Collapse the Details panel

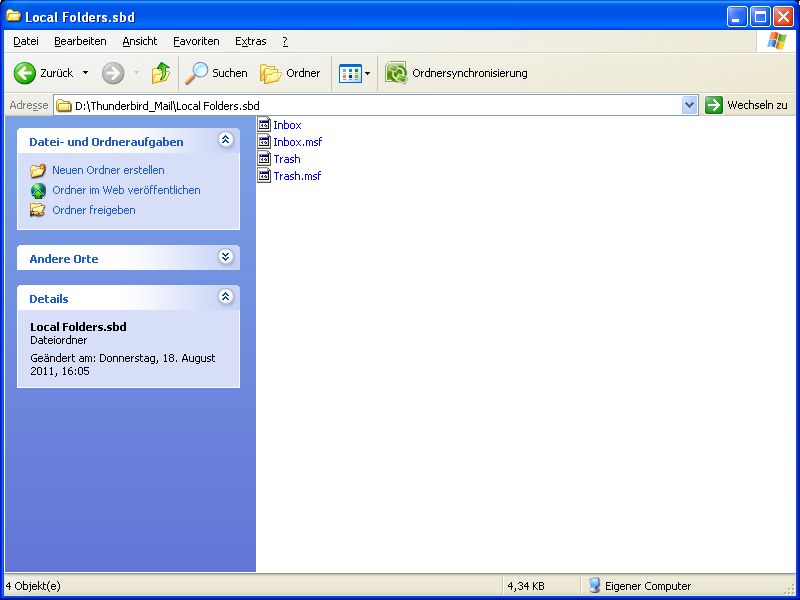click(225, 298)
